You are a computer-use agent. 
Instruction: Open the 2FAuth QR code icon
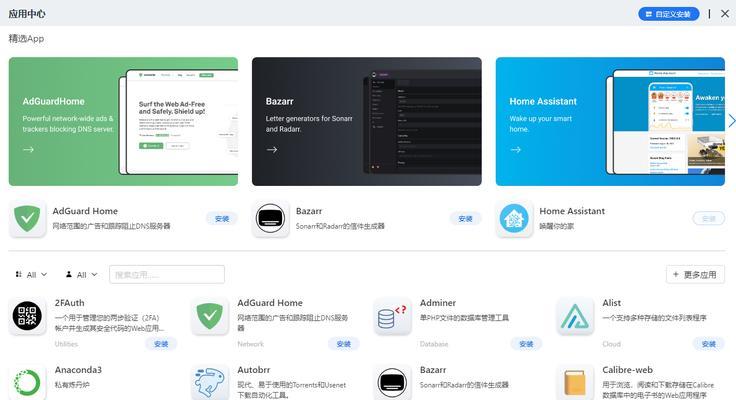(27, 316)
